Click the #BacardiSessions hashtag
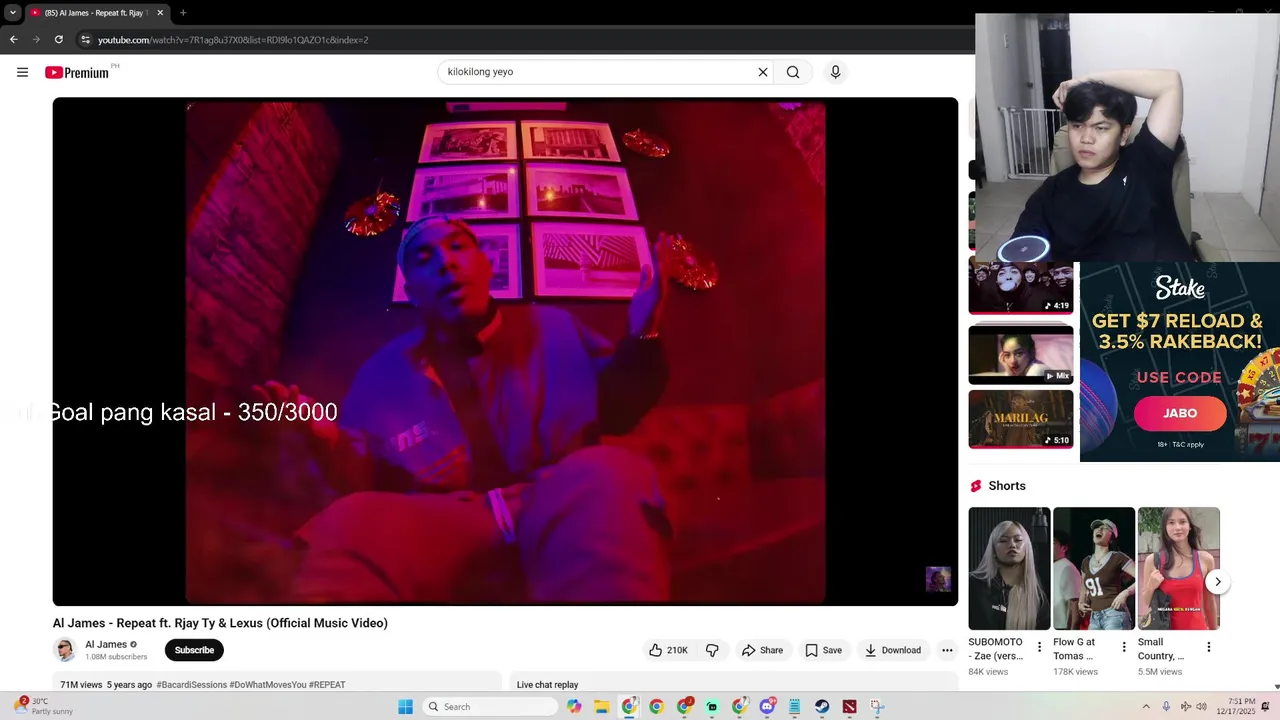Image resolution: width=1280 pixels, height=720 pixels. [191, 685]
